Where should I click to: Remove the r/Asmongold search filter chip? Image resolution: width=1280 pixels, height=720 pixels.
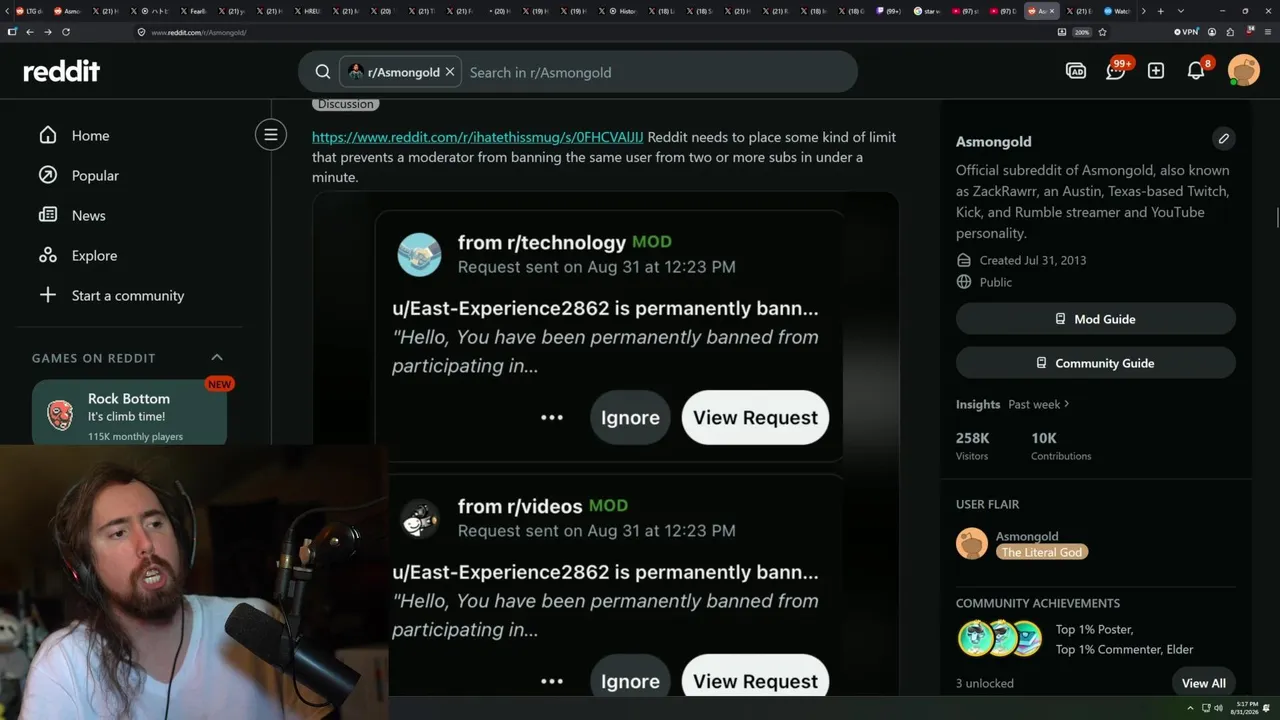(450, 72)
